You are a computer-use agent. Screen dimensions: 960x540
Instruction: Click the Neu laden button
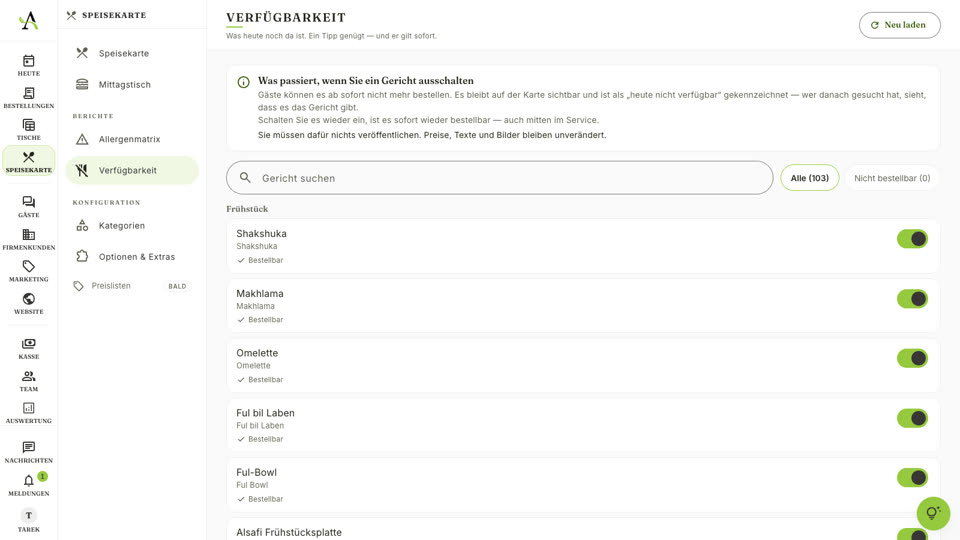899,25
